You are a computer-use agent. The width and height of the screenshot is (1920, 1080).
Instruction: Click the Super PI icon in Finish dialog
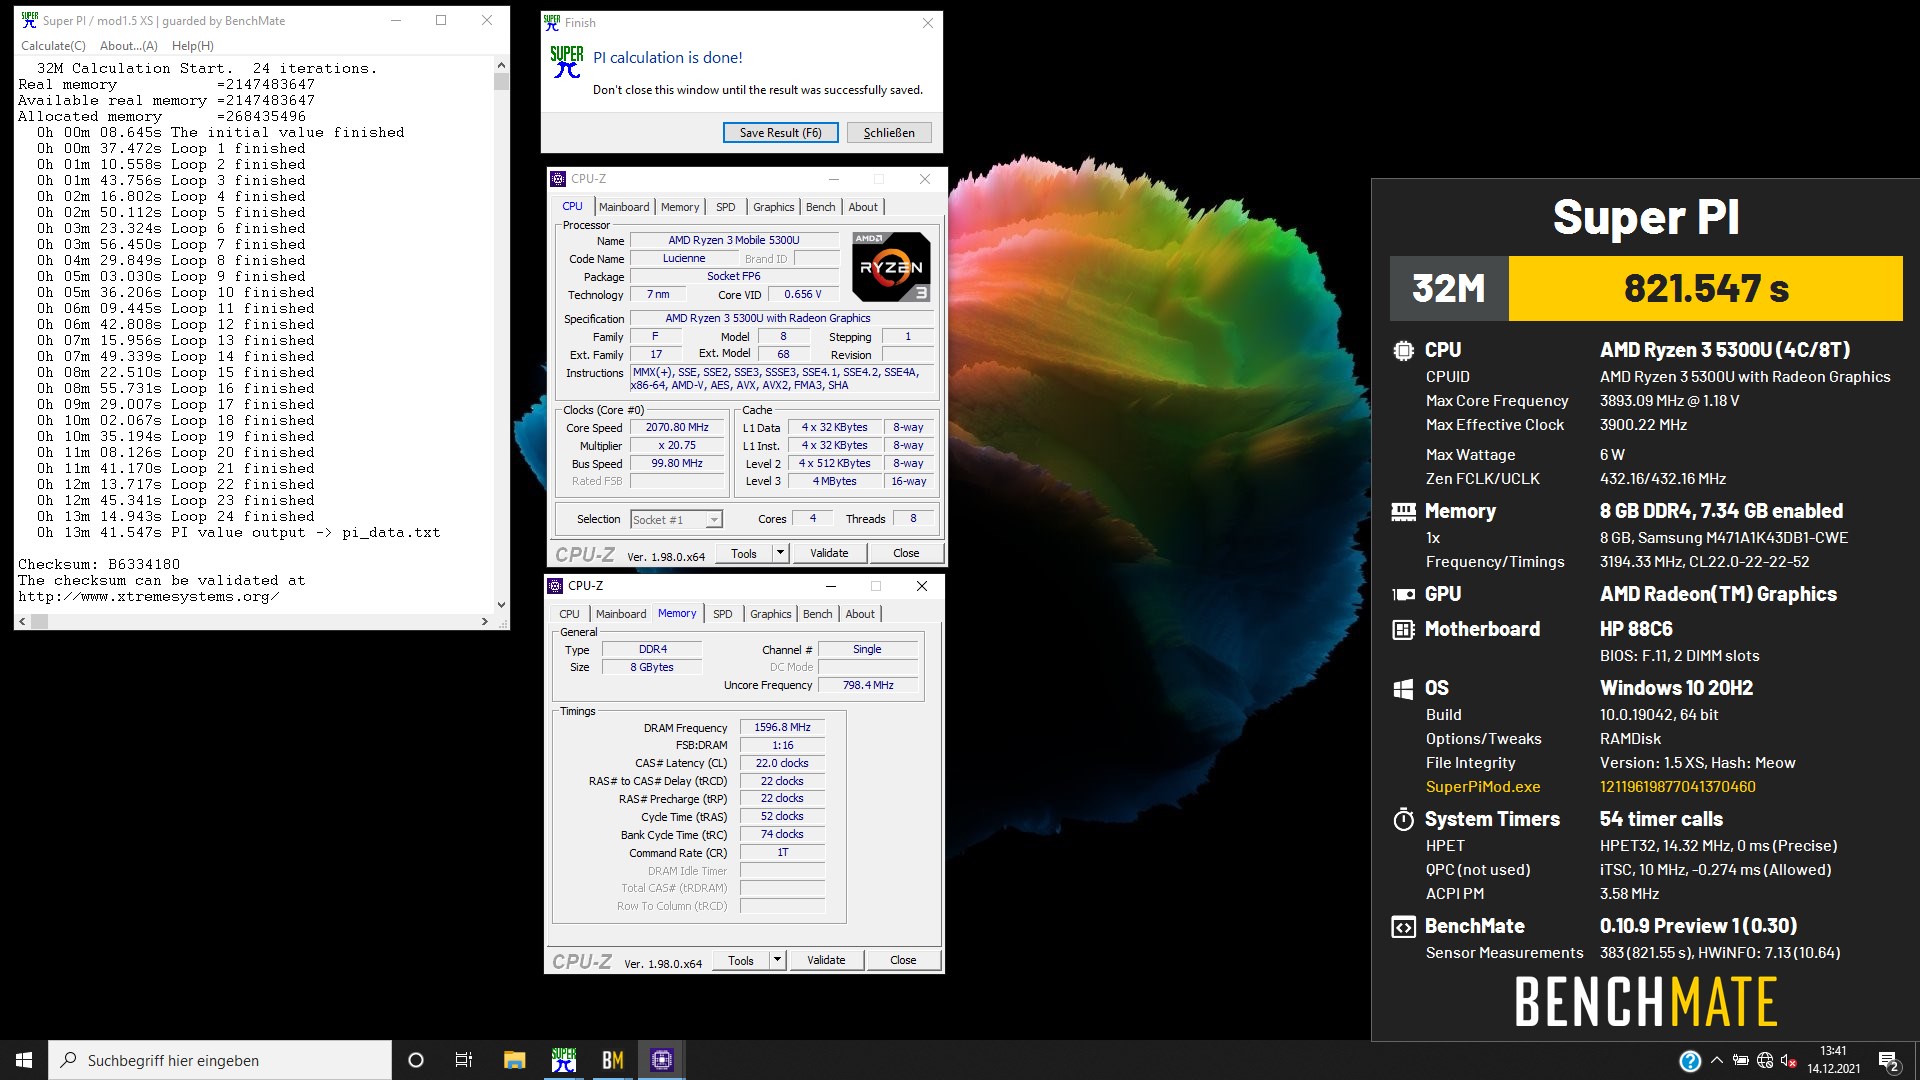coord(567,62)
